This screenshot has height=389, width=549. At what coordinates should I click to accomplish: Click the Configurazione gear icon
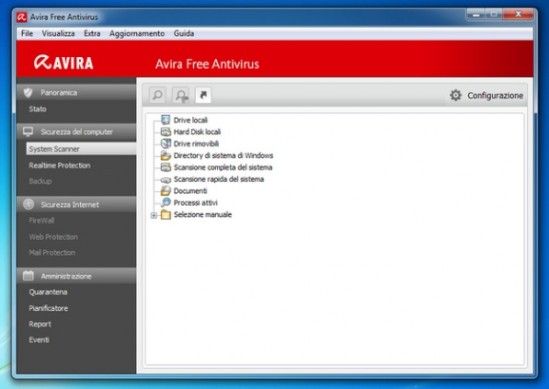tap(456, 95)
